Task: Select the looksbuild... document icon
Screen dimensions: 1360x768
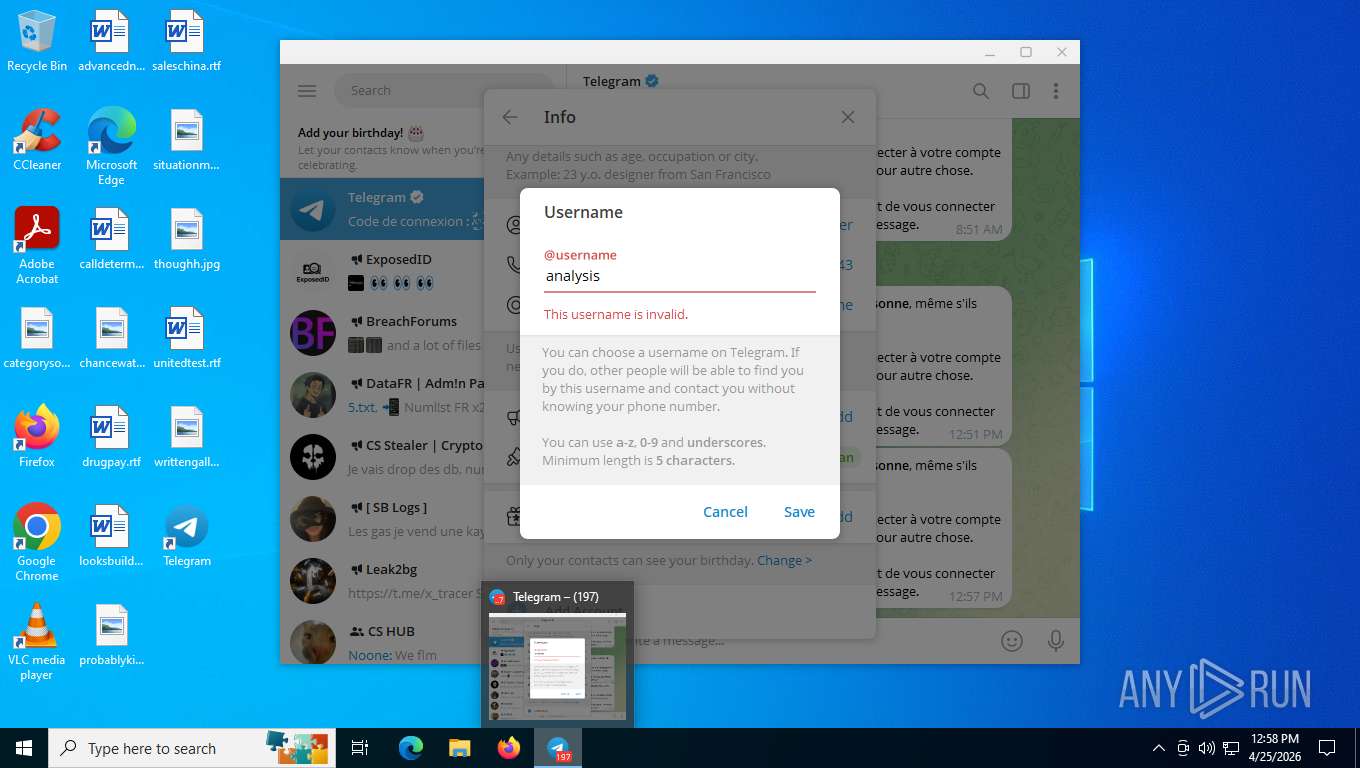Action: [x=112, y=536]
